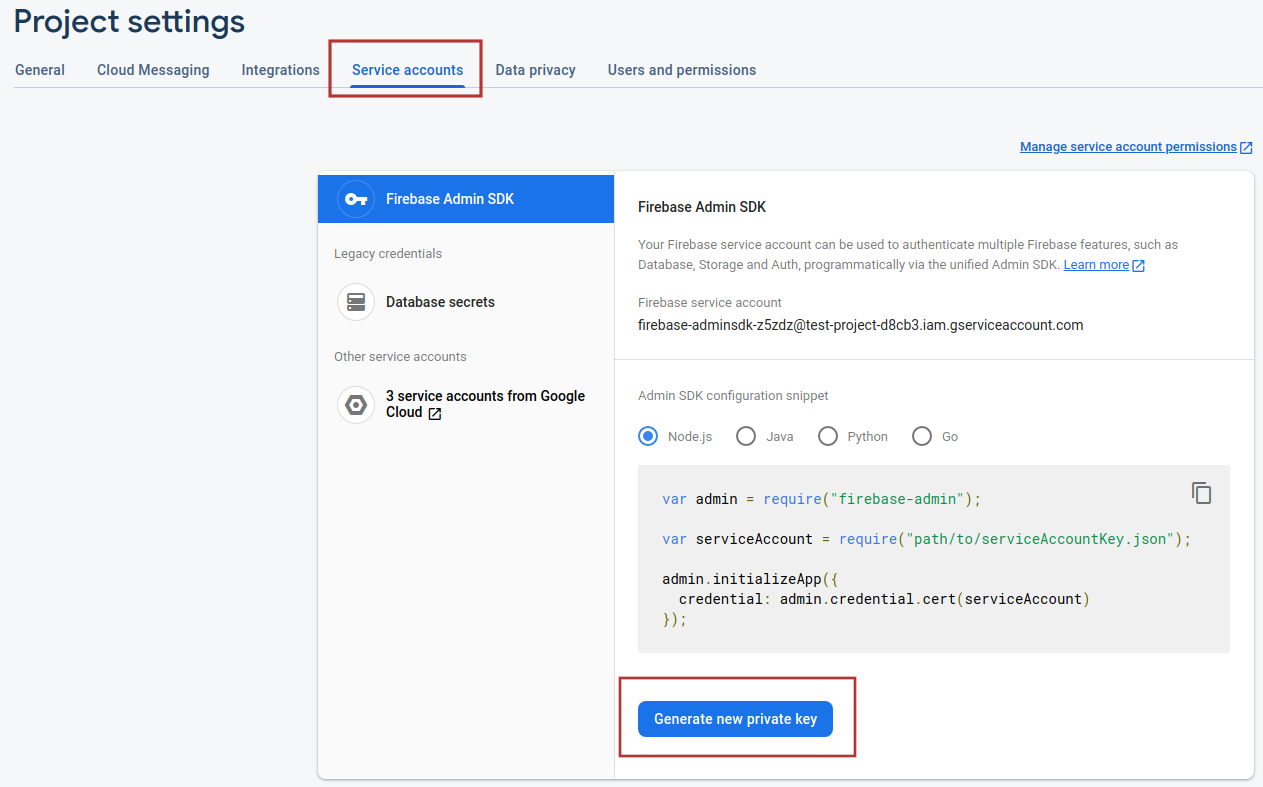Select the Java radio button
Screen dimensions: 1263x787
pos(746,436)
